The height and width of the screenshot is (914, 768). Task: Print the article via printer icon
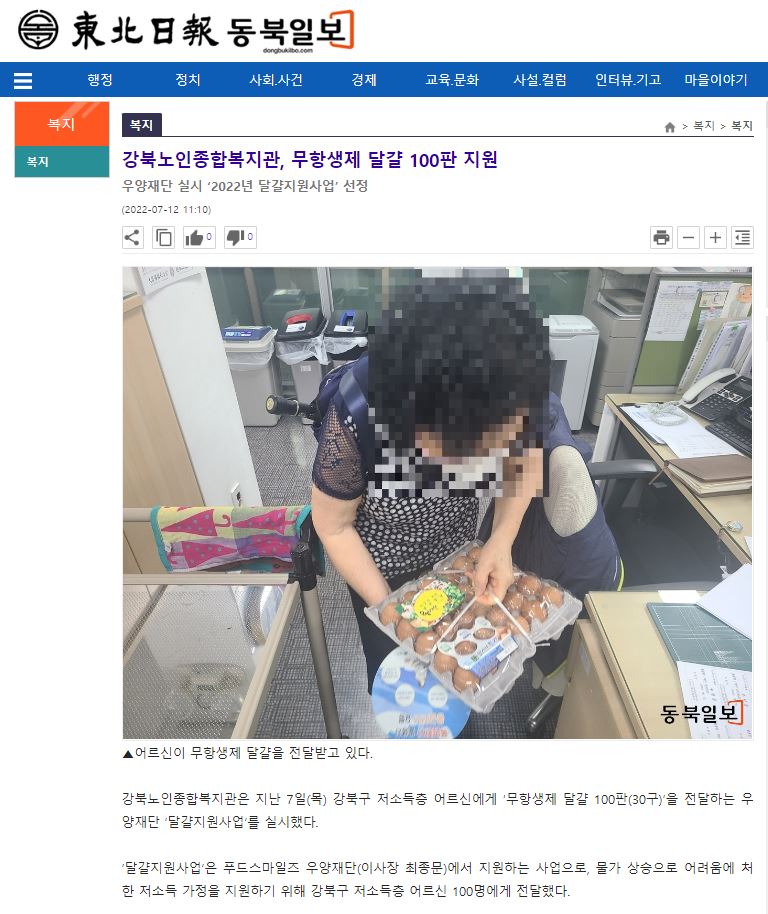(x=661, y=237)
